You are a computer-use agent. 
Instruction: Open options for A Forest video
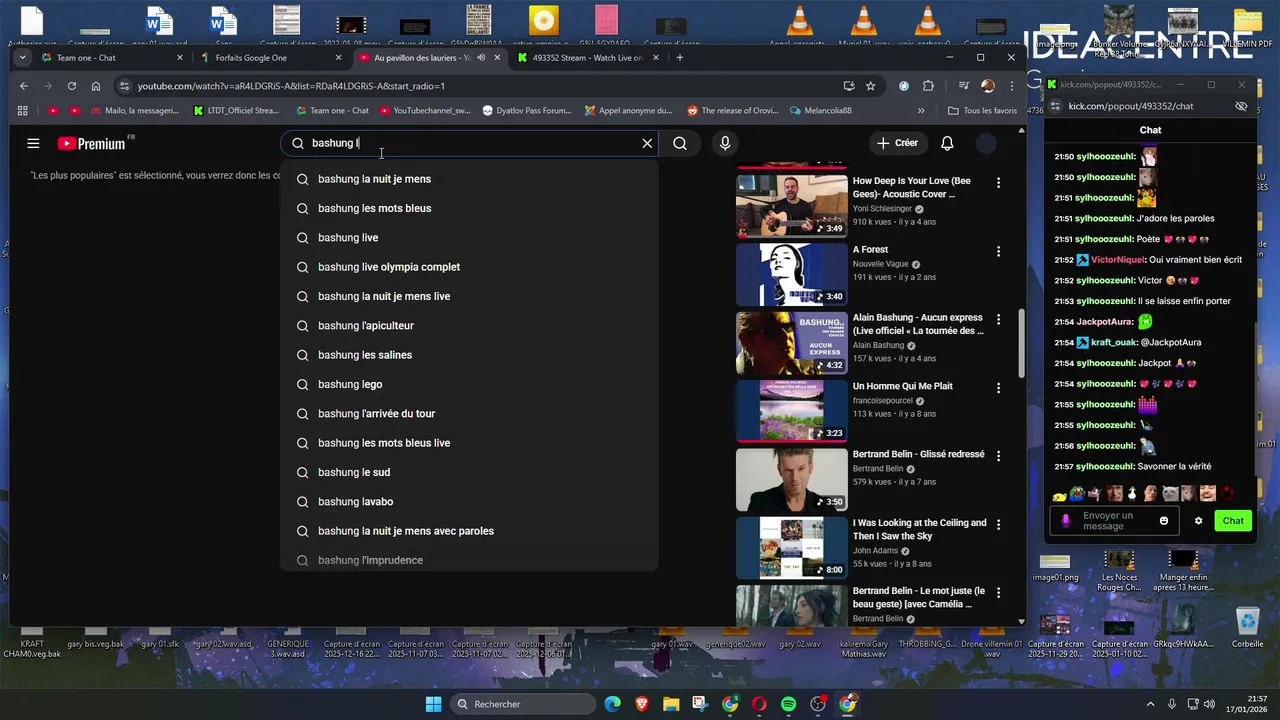pyautogui.click(x=998, y=251)
